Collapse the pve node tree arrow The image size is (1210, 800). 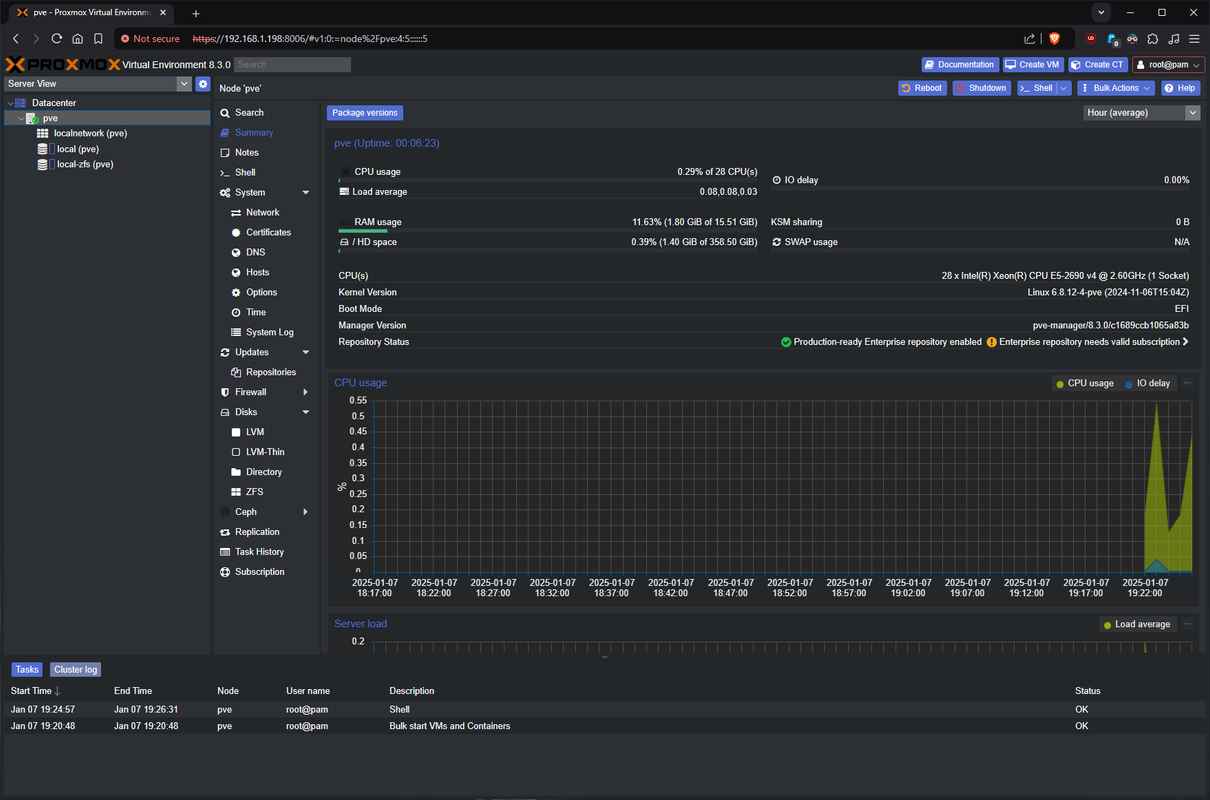click(x=21, y=118)
